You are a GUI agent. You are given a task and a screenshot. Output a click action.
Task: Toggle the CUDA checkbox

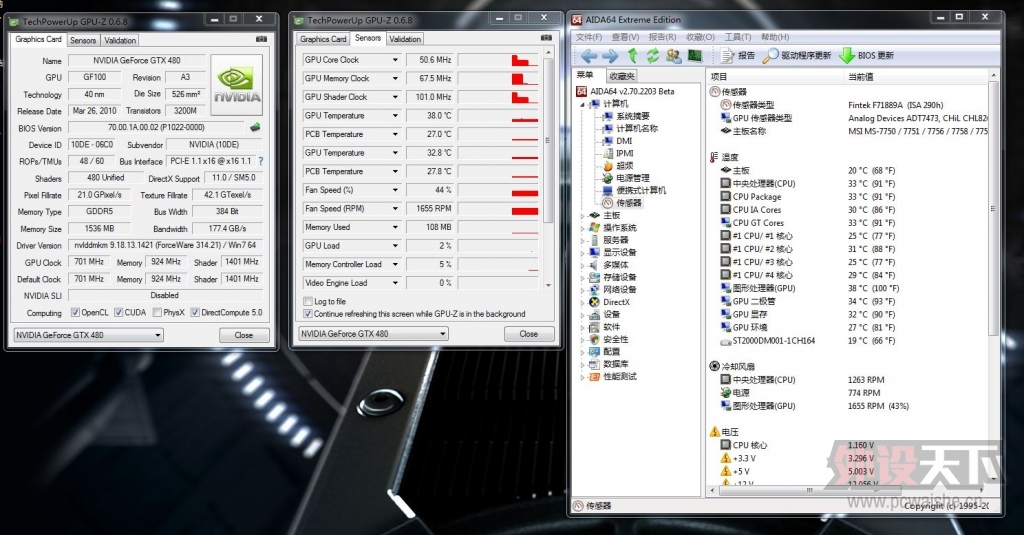(119, 312)
